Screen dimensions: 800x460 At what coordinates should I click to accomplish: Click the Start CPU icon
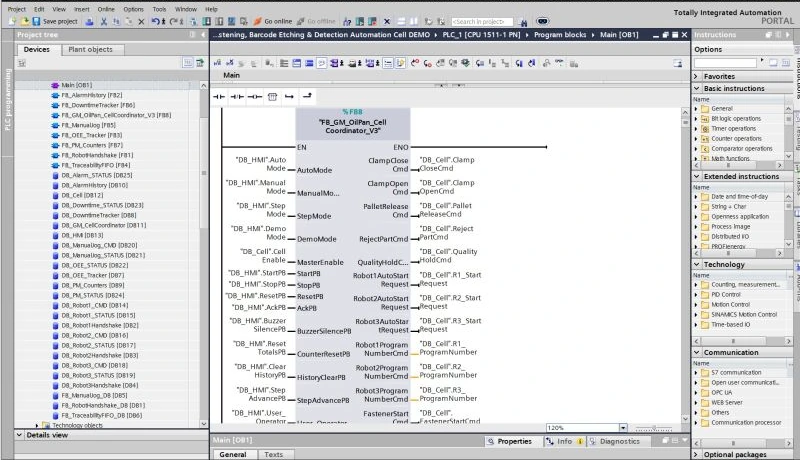point(360,21)
